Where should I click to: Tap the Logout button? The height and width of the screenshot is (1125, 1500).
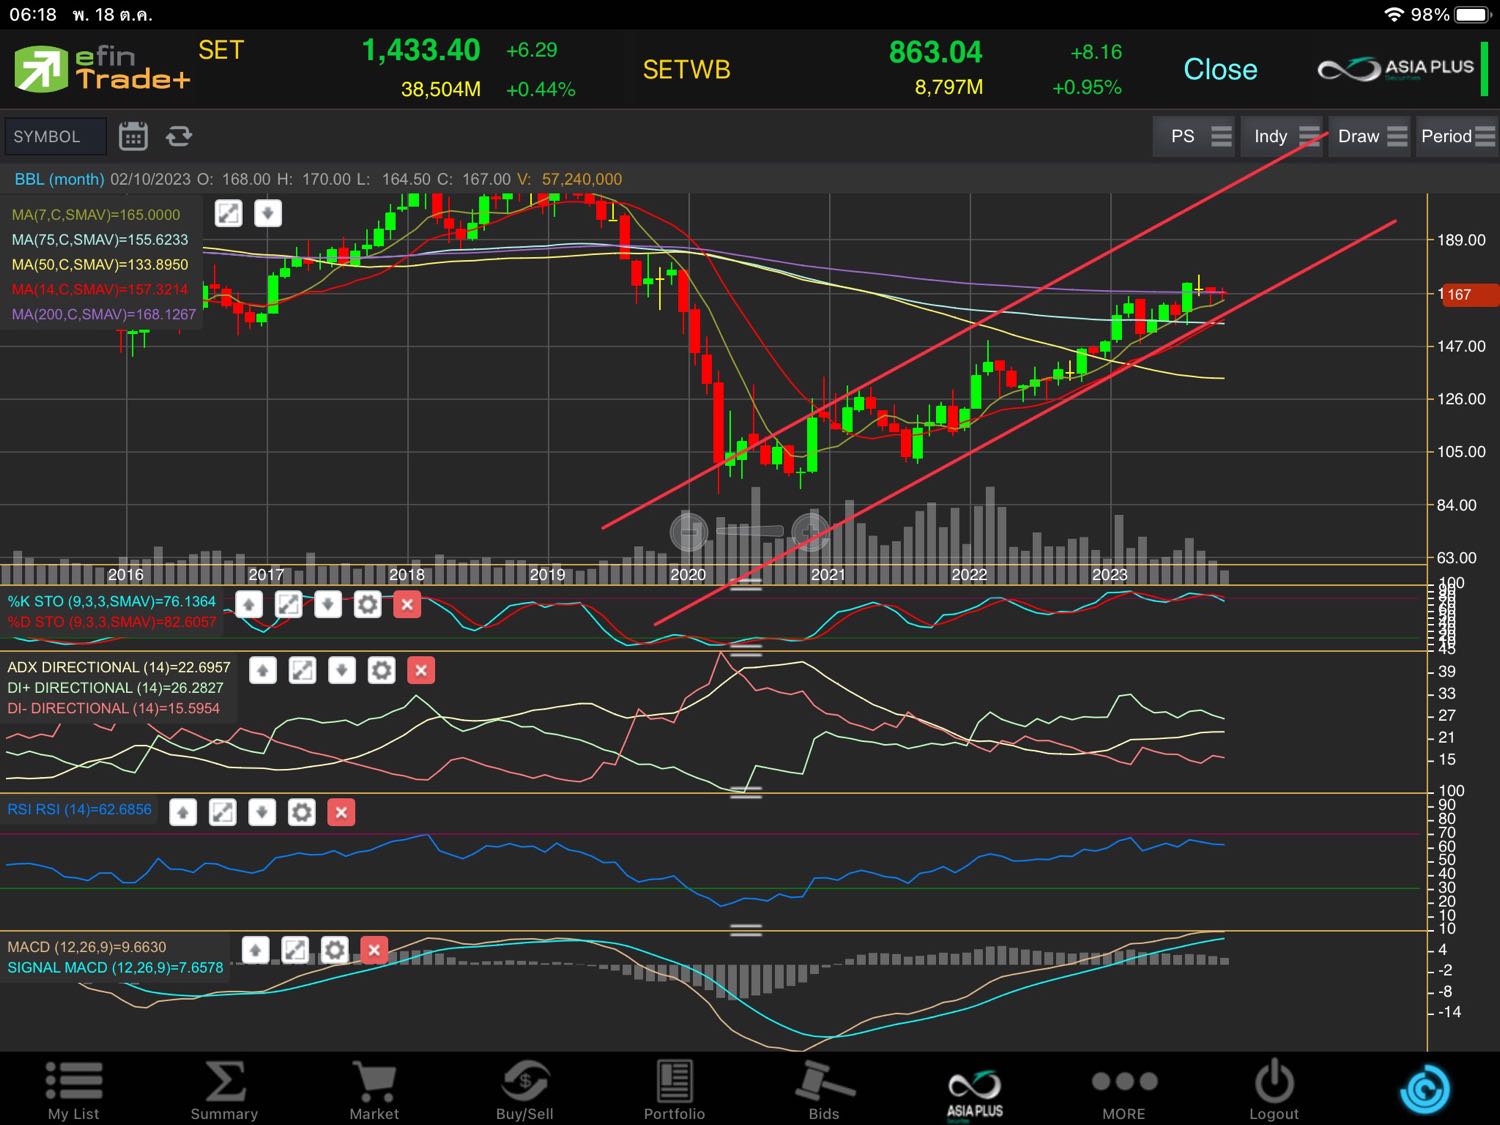tap(1274, 1090)
